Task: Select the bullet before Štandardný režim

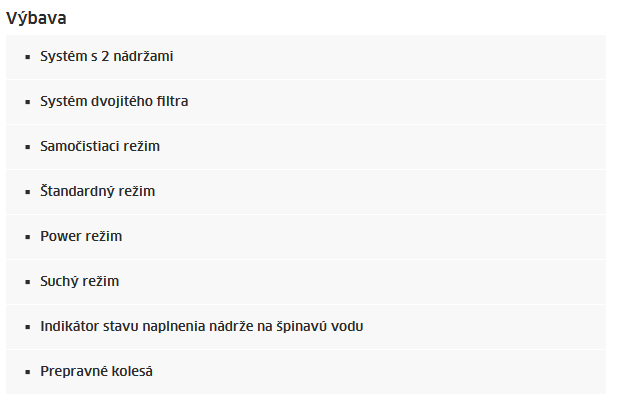Action: tap(28, 192)
